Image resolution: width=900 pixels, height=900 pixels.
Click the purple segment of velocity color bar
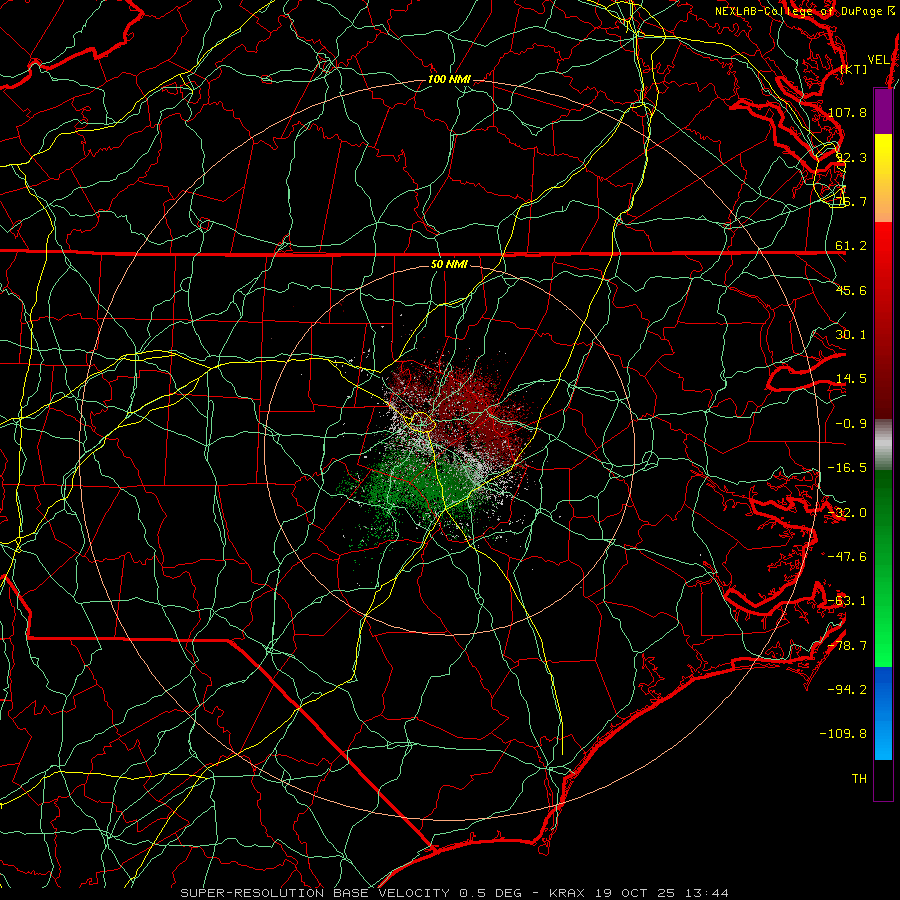pos(883,111)
